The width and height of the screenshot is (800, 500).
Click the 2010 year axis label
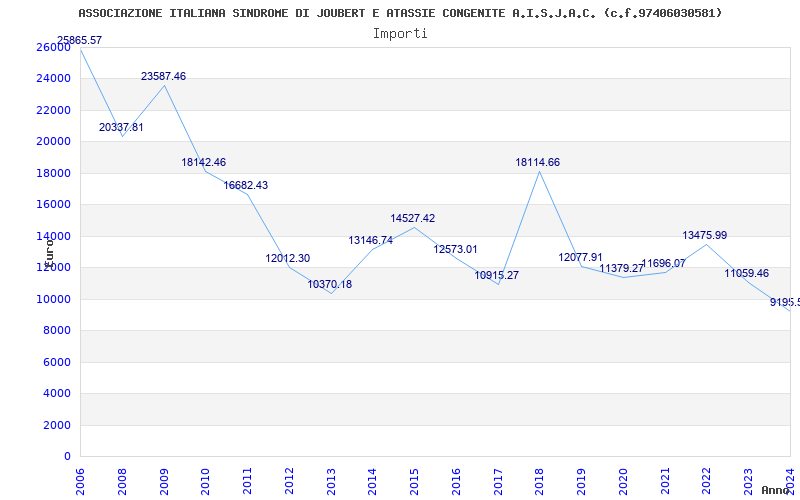206,482
